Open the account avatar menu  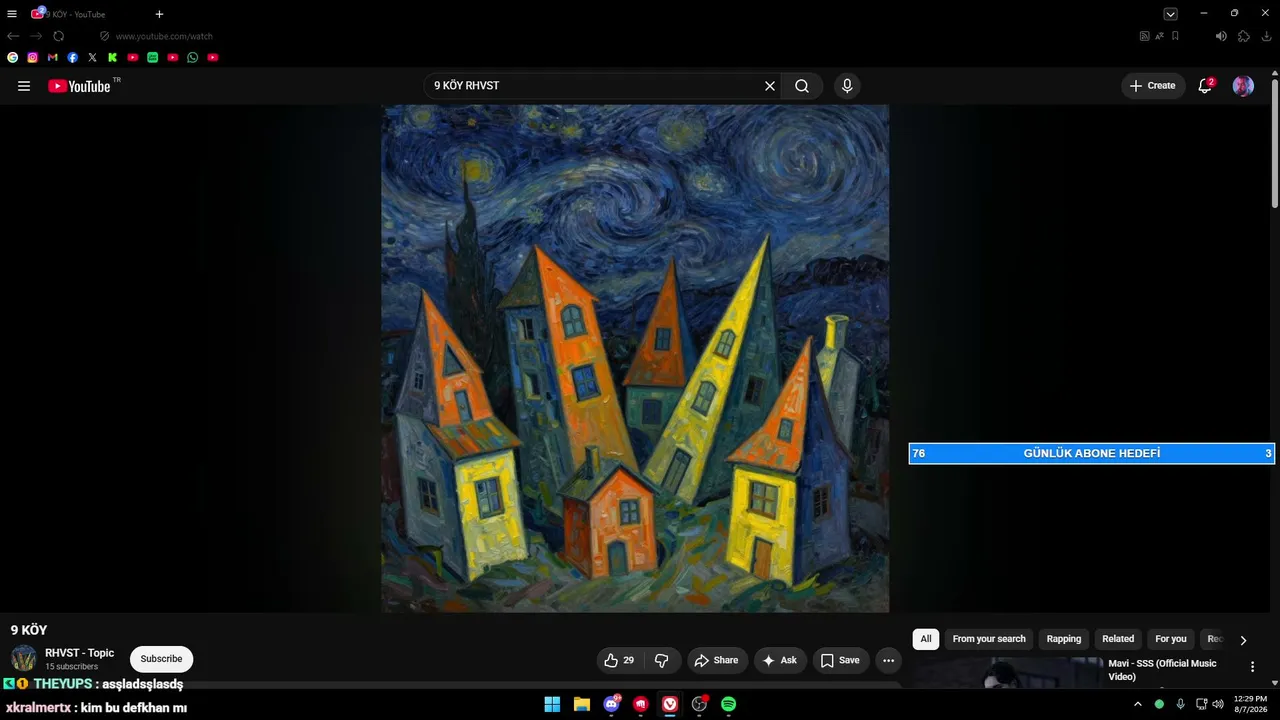1243,86
